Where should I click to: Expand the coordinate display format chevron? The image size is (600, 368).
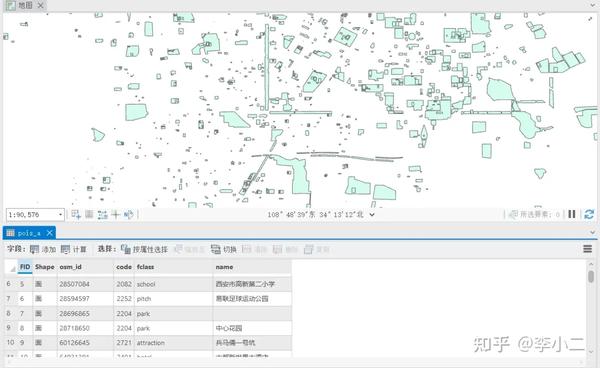point(372,215)
